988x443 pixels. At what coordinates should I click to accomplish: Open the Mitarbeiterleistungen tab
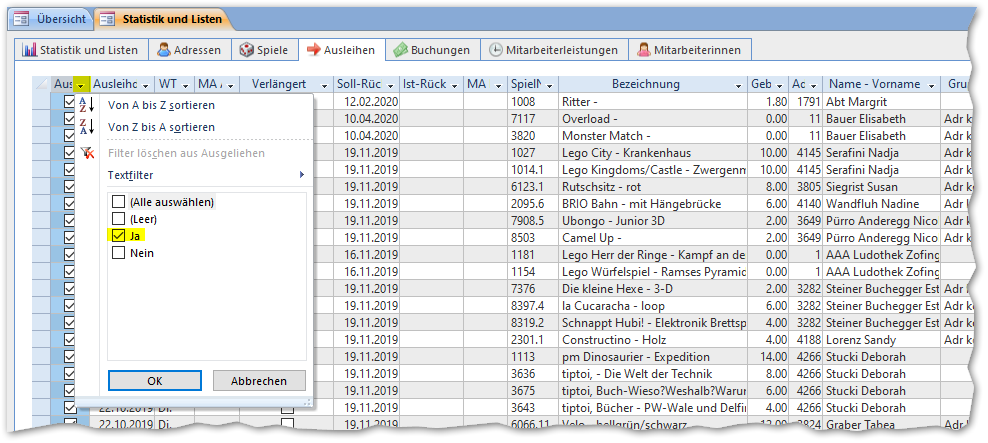(555, 50)
